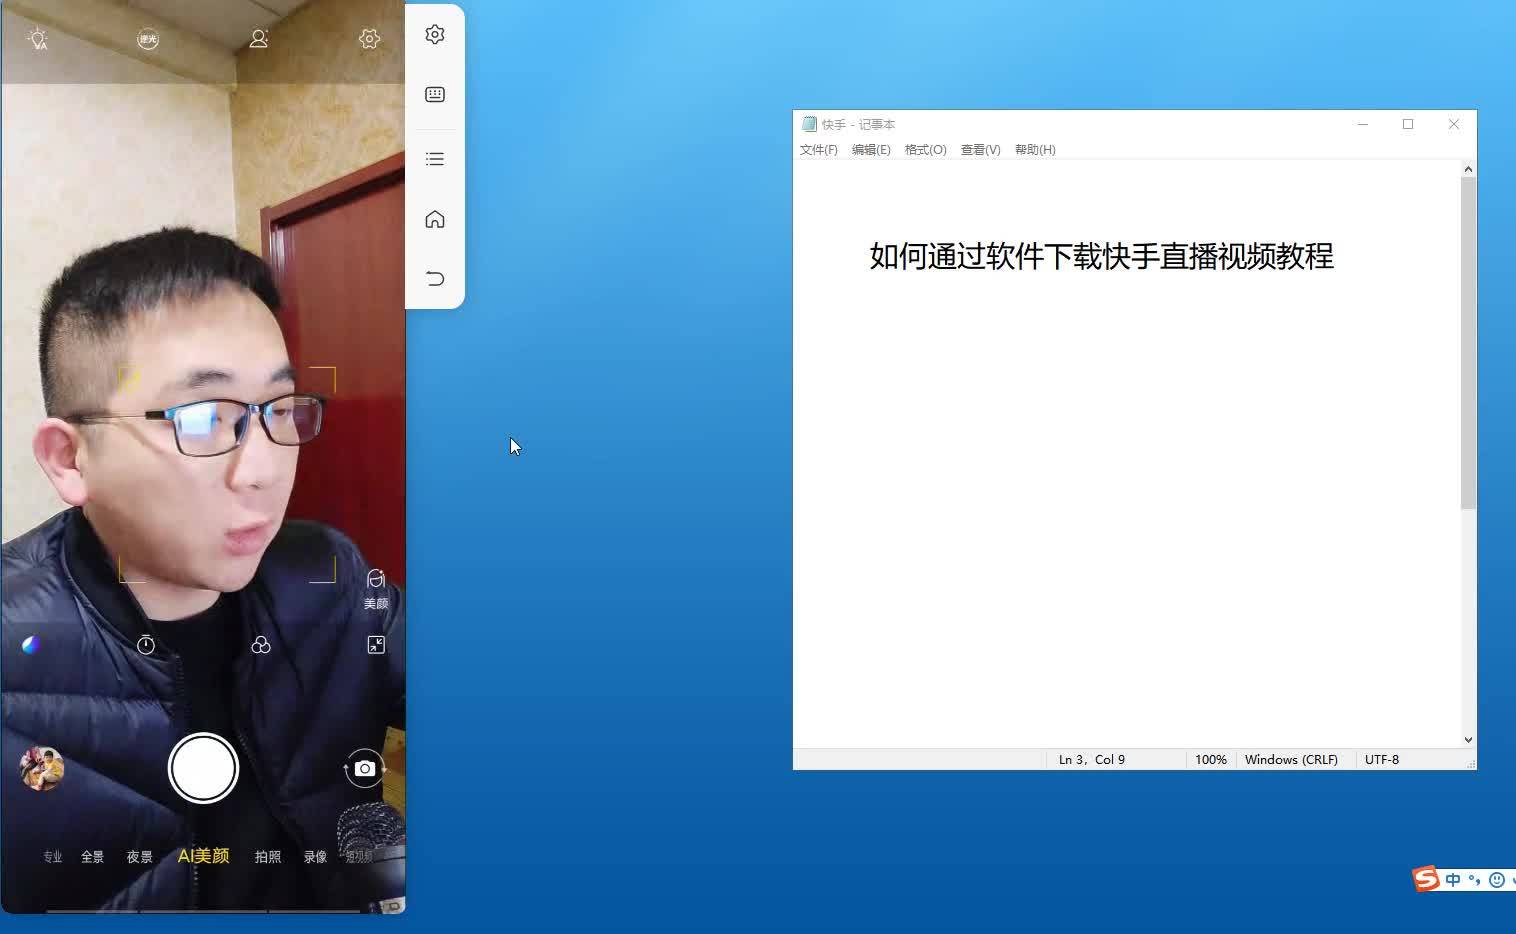Image resolution: width=1516 pixels, height=934 pixels.
Task: Open the 文件(F) menu in Notepad
Action: 819,150
